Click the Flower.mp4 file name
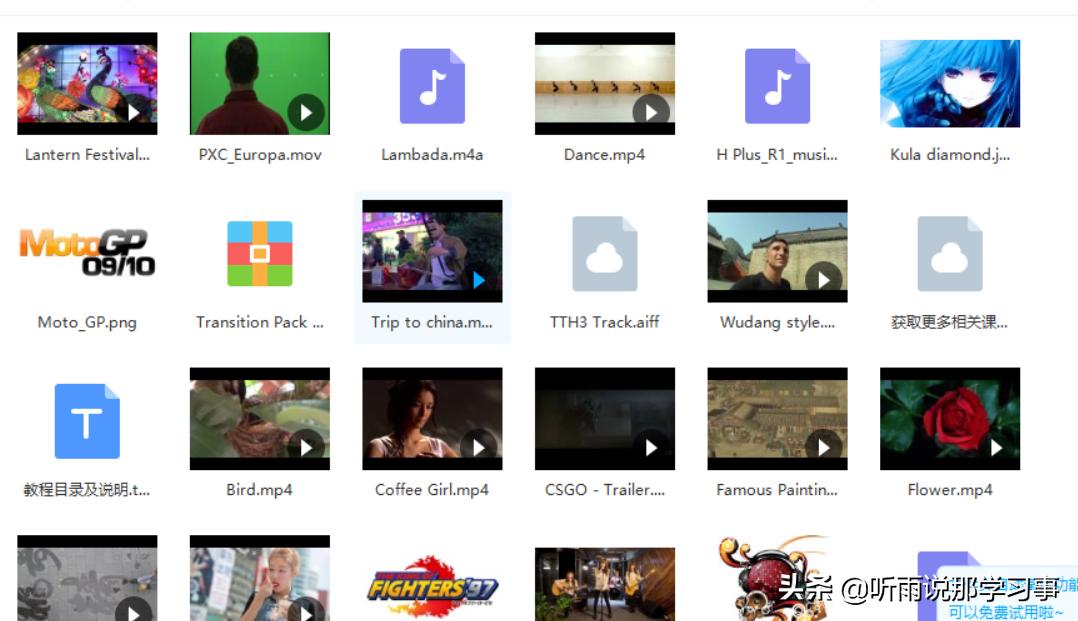Screen dimensions: 1078x621 click(950, 490)
